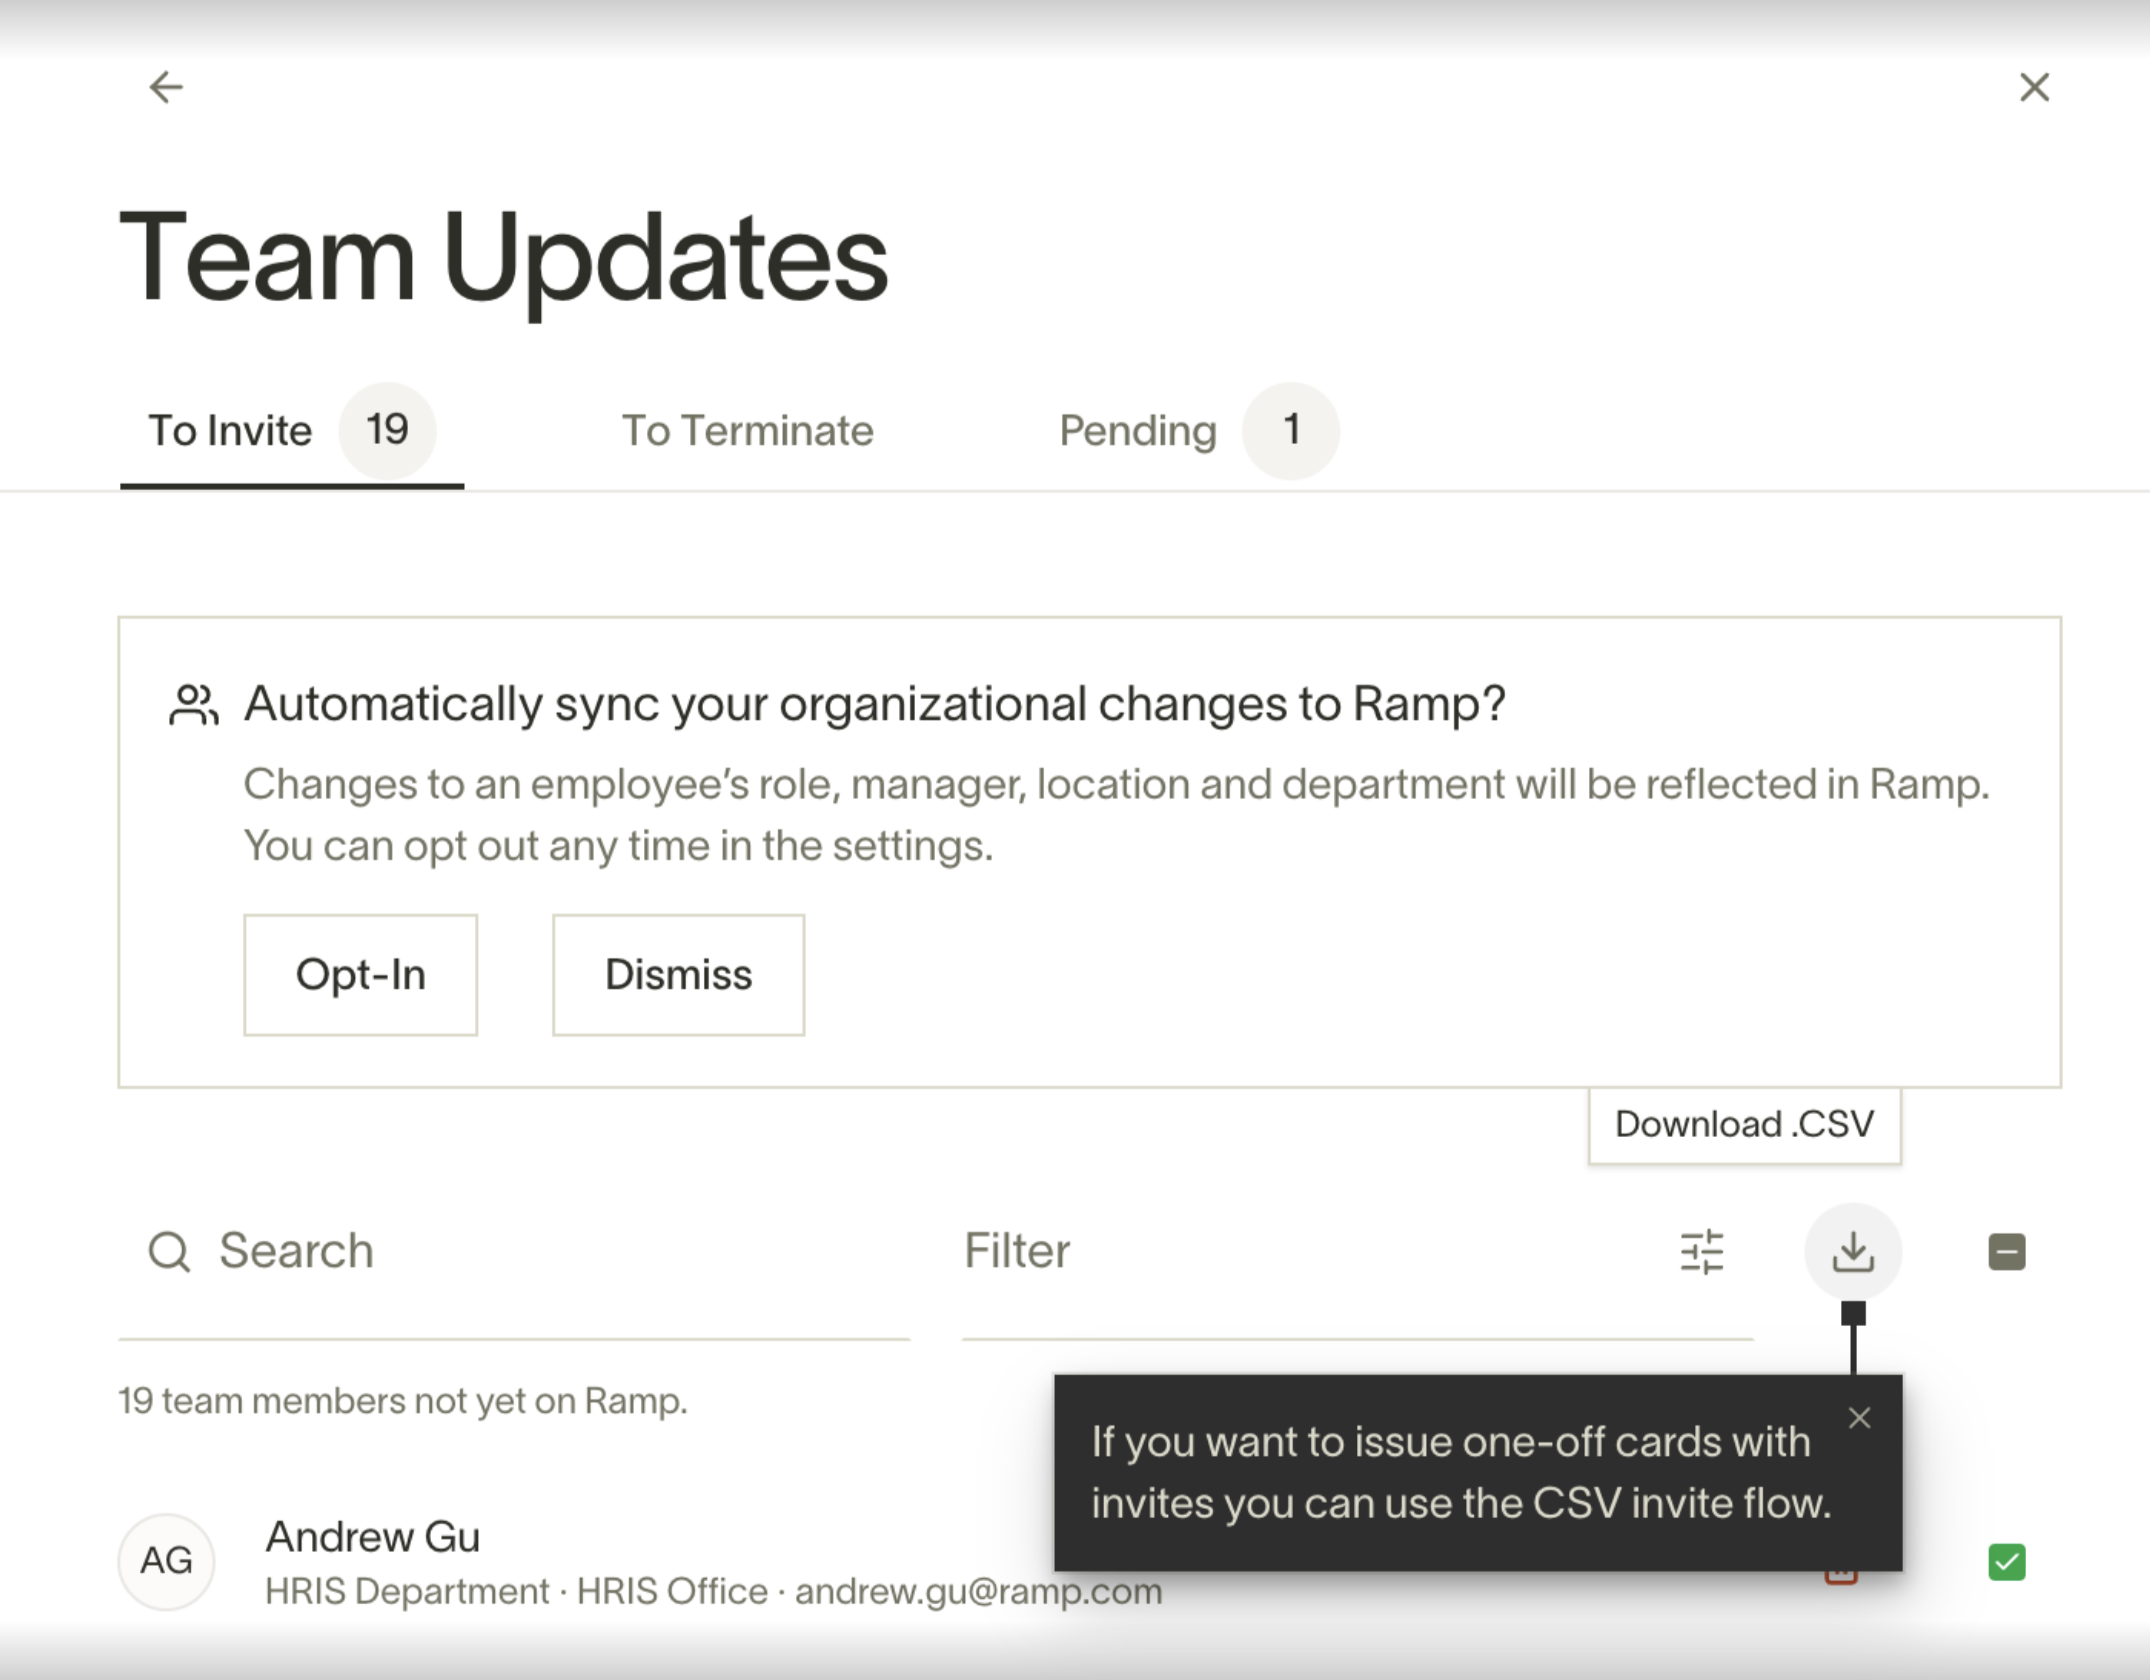Viewport: 2150px width, 1680px height.
Task: Click the AG avatar for Andrew Gu
Action: point(166,1561)
